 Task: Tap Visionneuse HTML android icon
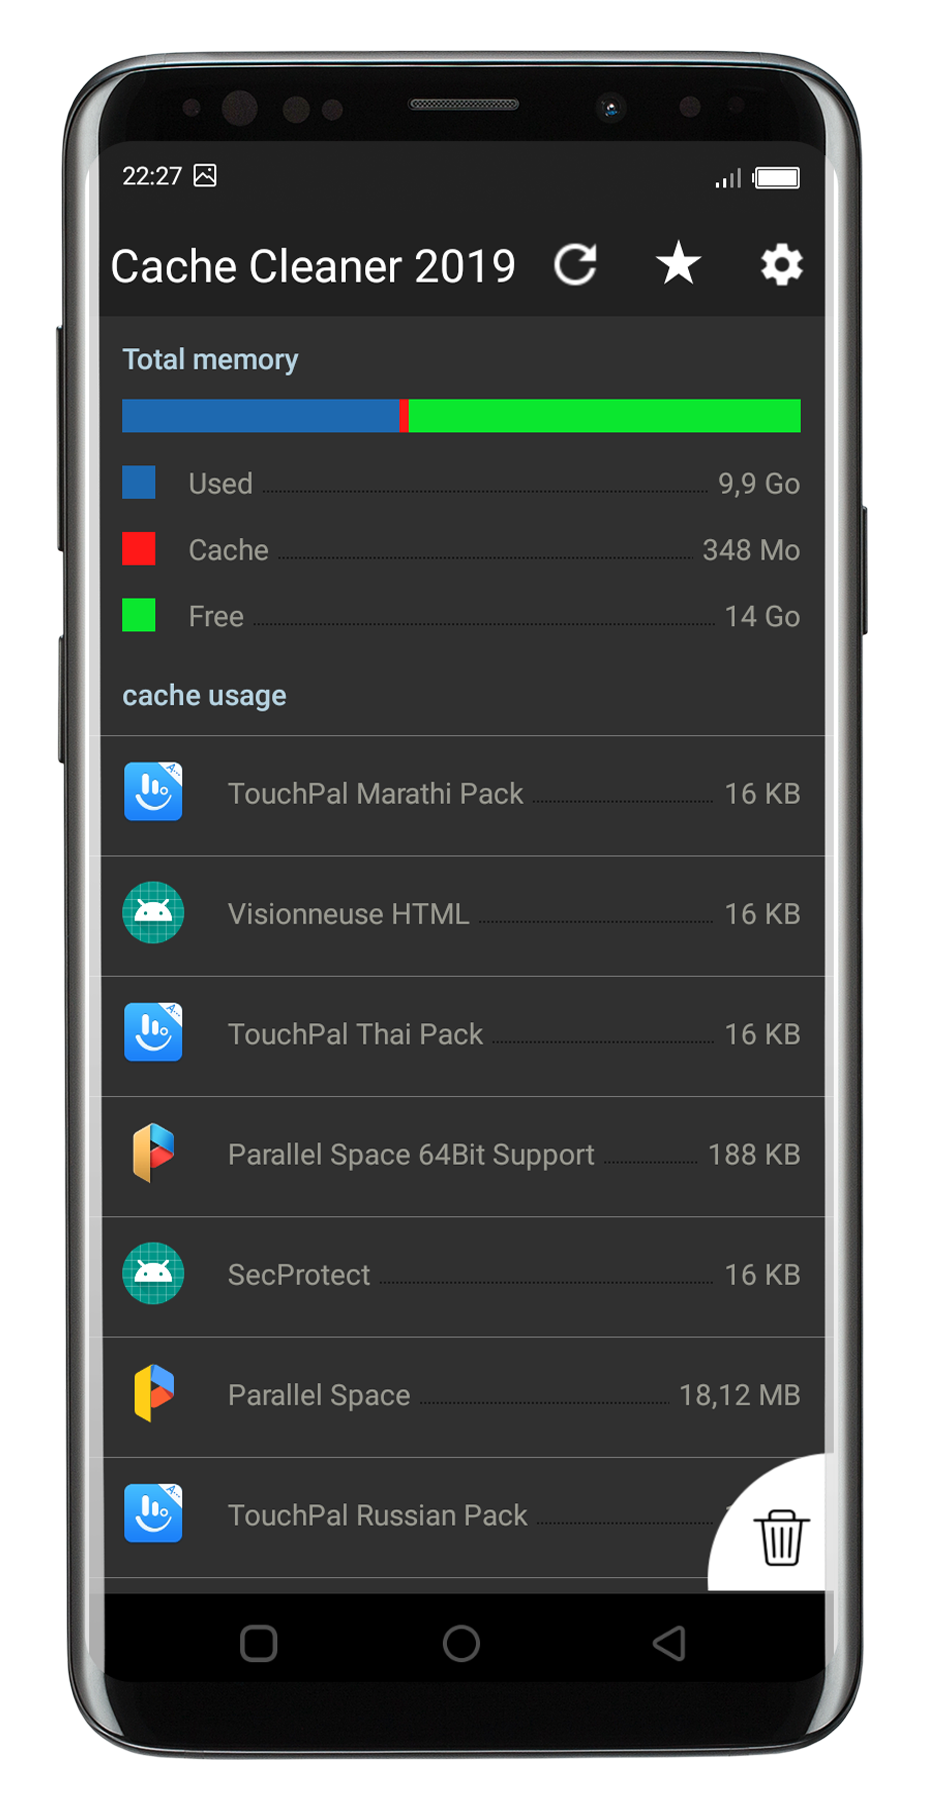(x=153, y=912)
